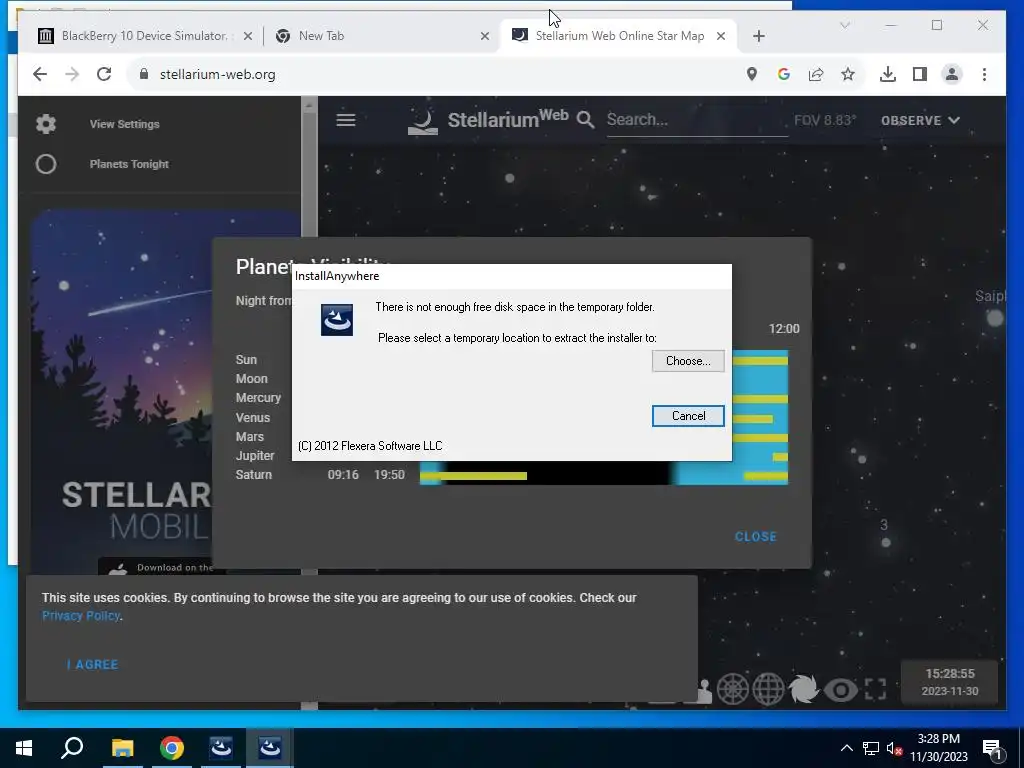This screenshot has width=1024, height=768.
Task: Open the Stellarium hamburger menu
Action: pos(345,120)
